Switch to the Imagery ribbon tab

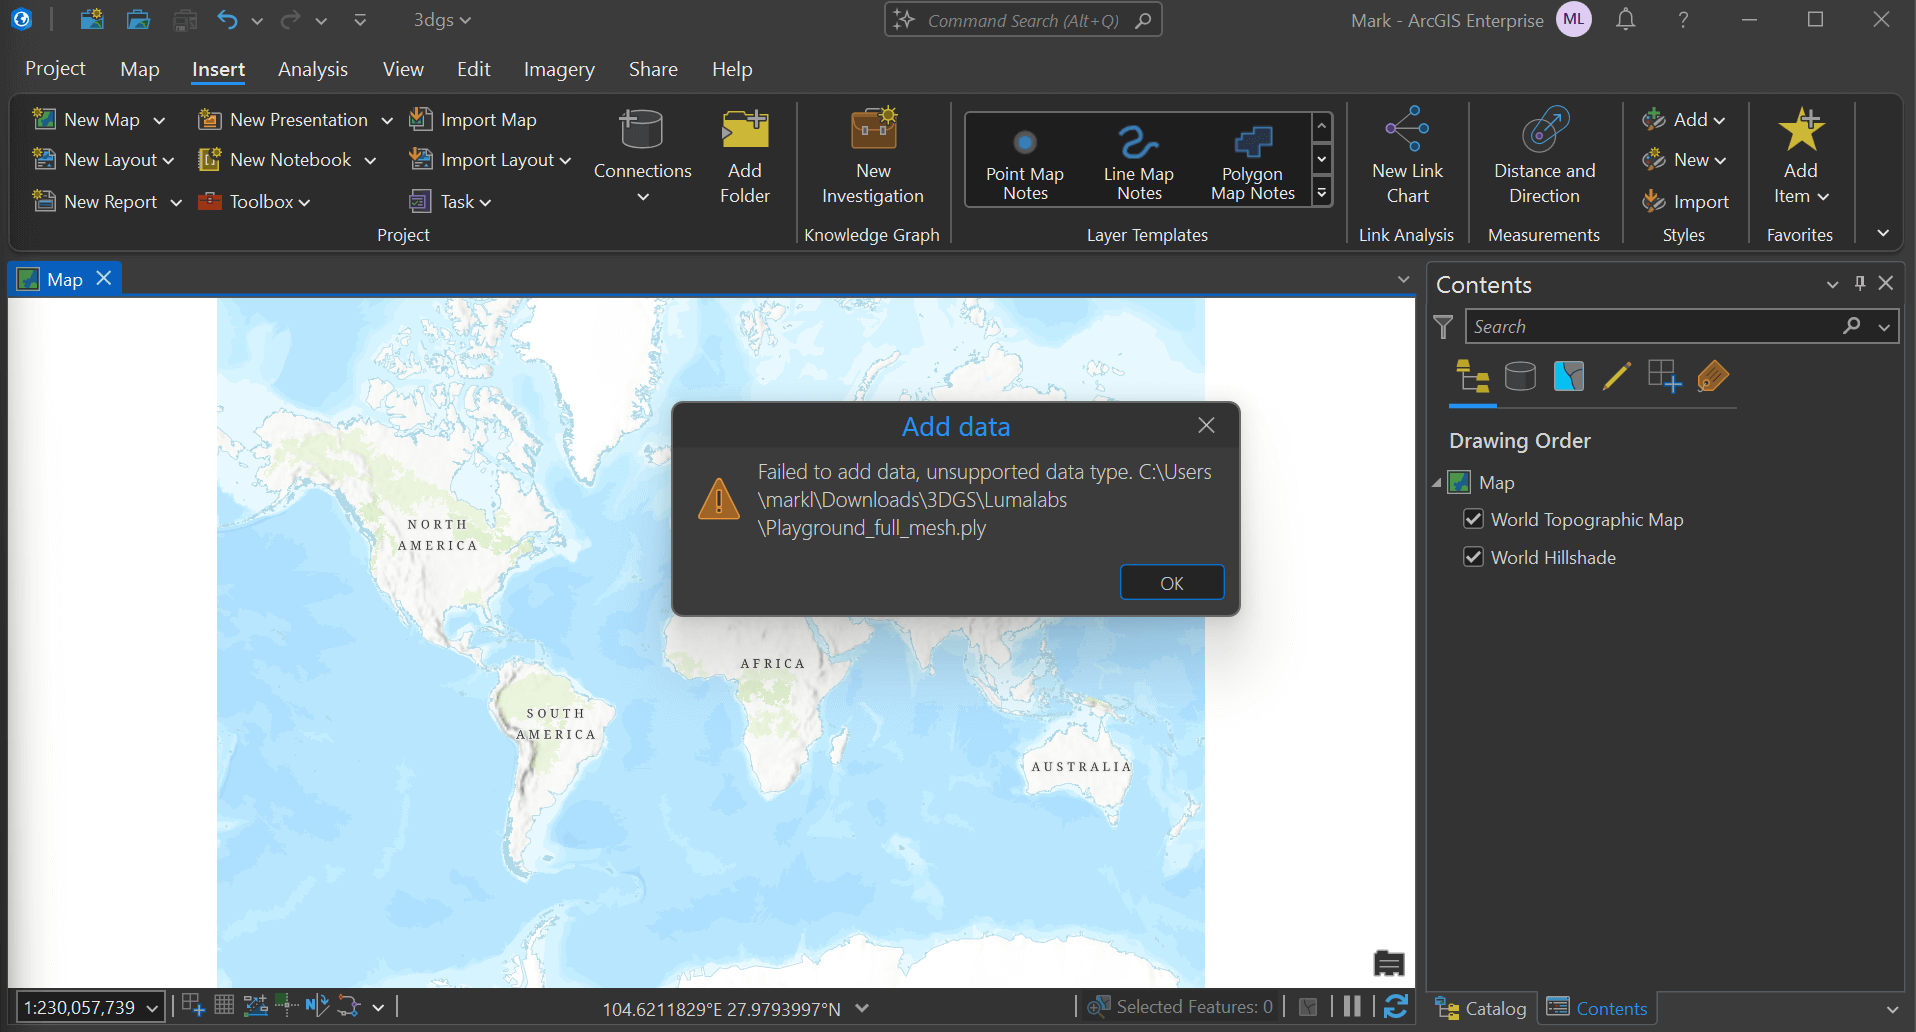559,69
